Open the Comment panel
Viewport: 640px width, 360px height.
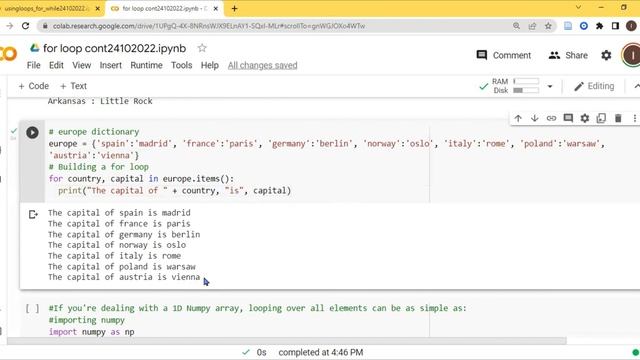[504, 55]
